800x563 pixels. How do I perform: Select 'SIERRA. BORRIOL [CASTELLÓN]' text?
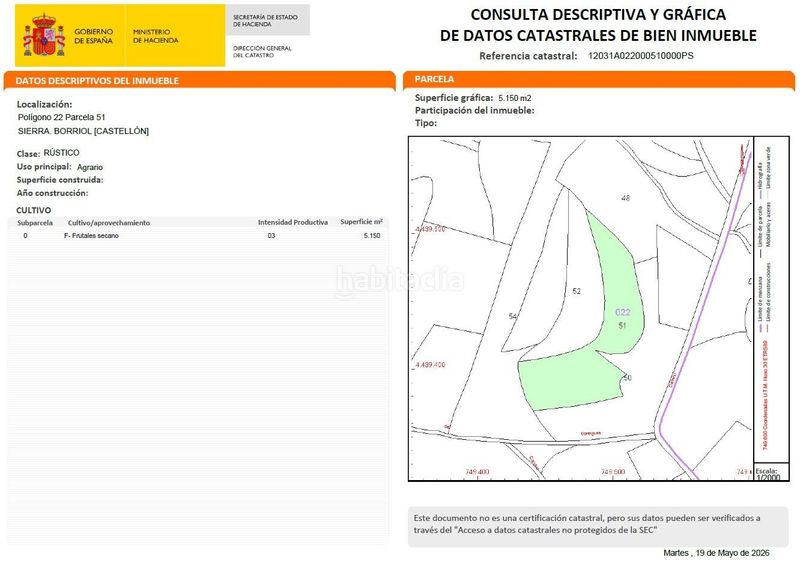(83, 131)
